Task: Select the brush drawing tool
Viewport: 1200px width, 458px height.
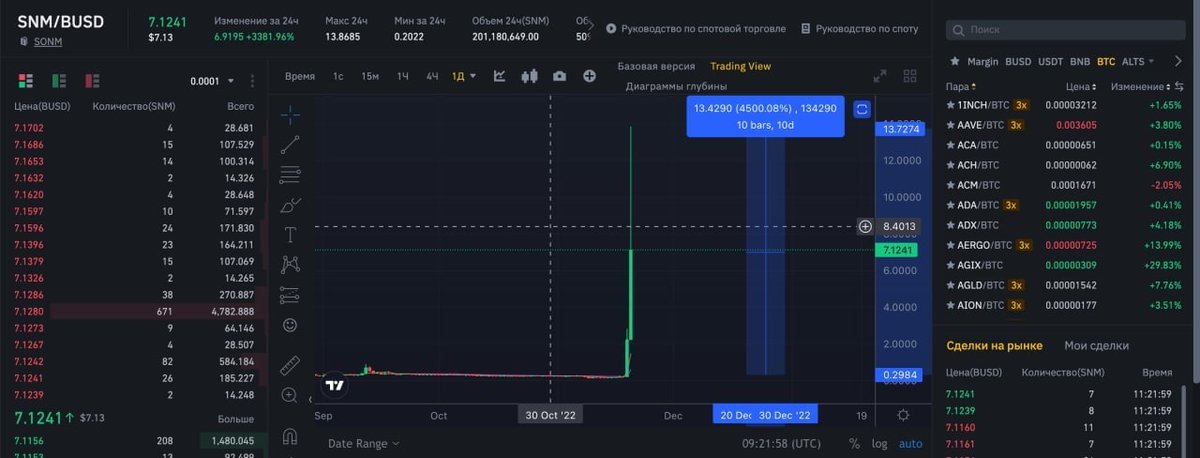Action: (x=290, y=206)
